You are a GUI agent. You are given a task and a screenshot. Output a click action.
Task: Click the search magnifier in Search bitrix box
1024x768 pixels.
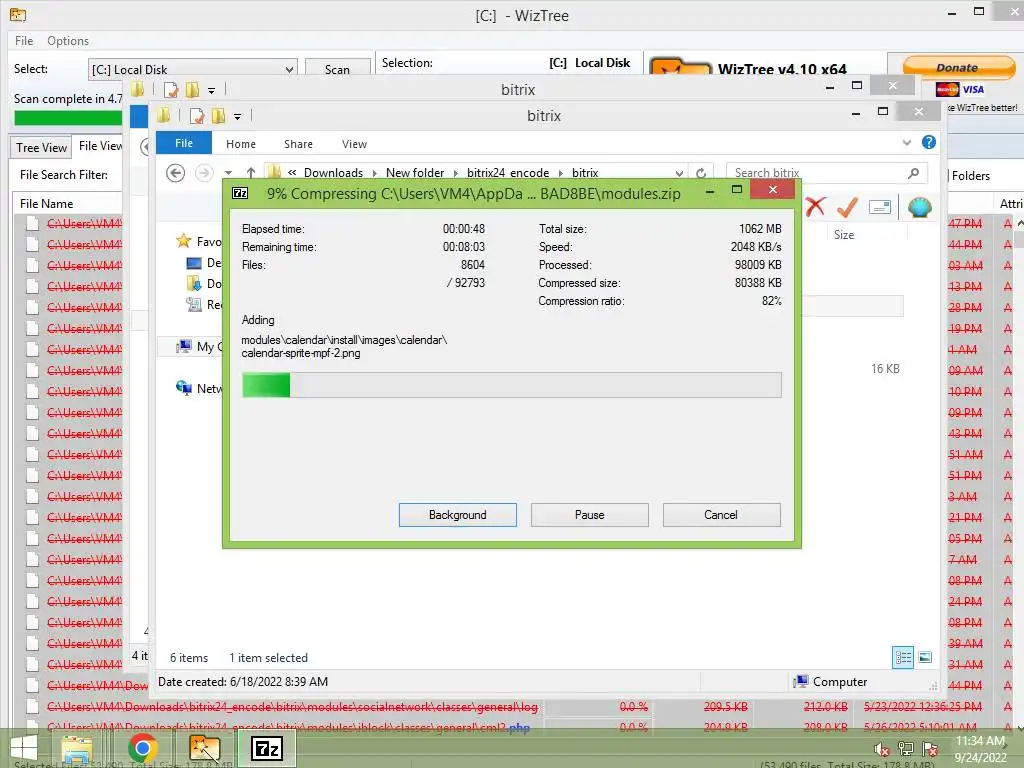point(913,173)
